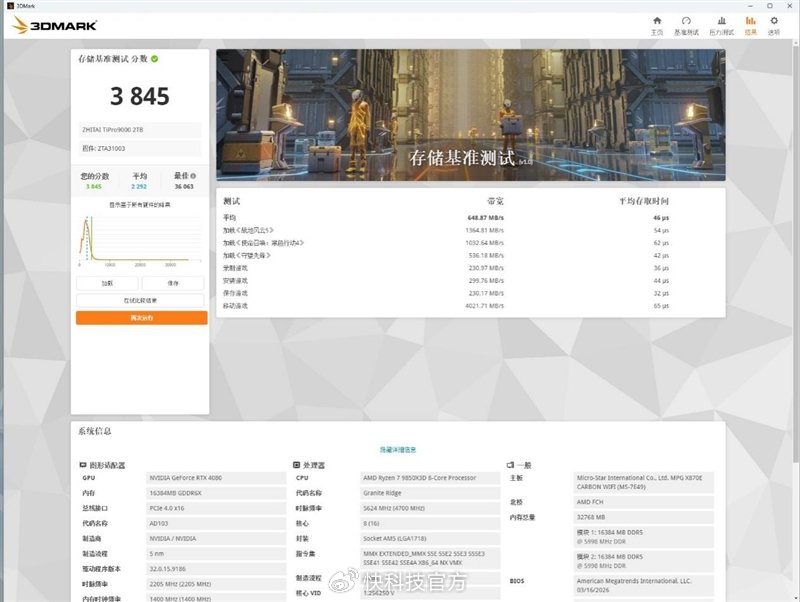Click the average score 2 292

pyautogui.click(x=139, y=187)
